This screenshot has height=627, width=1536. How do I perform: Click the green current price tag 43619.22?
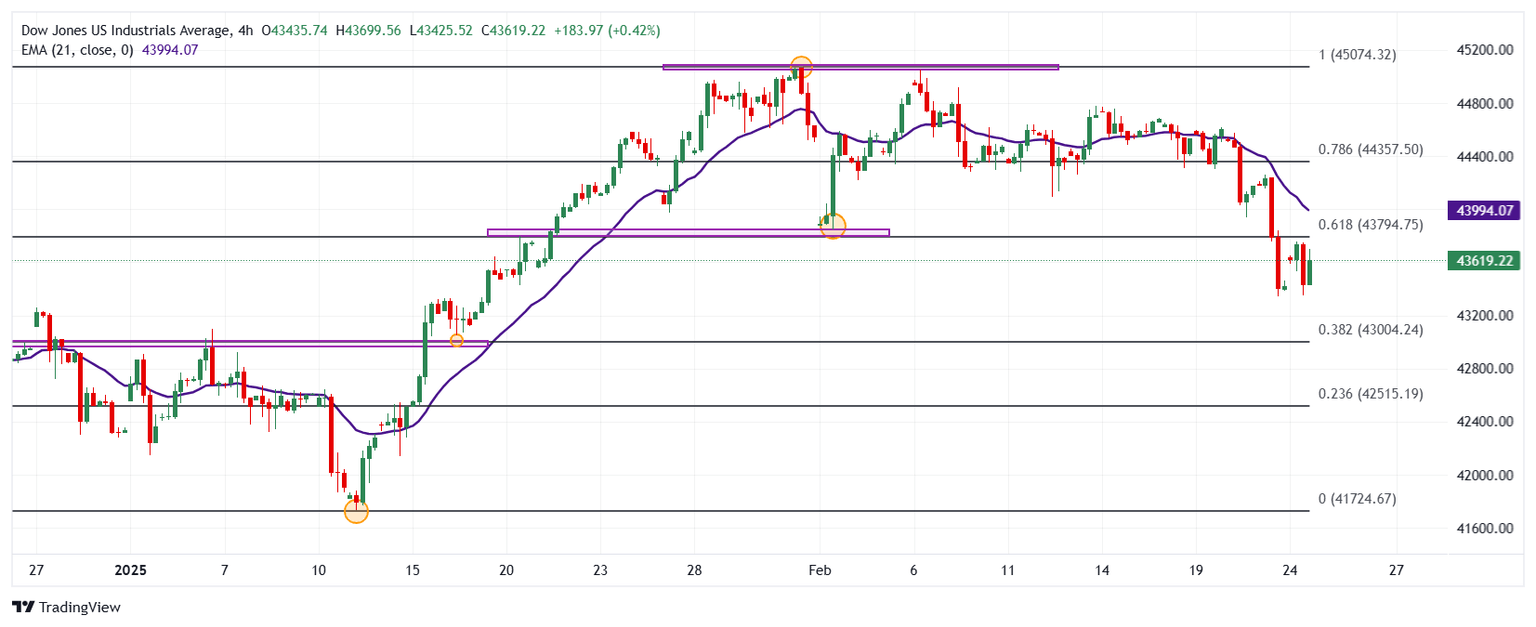click(1482, 261)
